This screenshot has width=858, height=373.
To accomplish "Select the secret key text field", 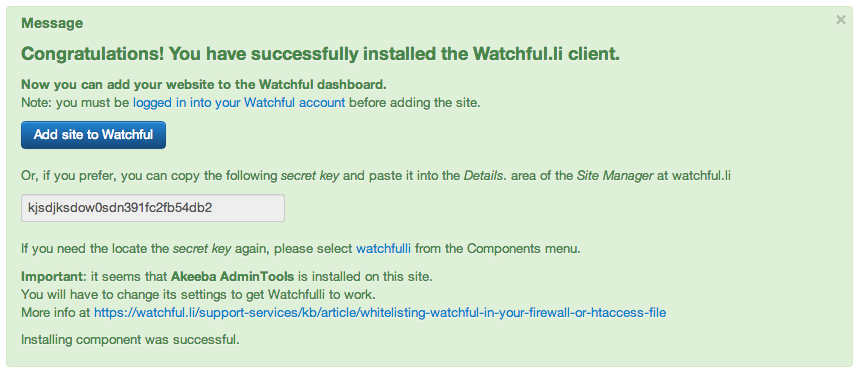I will coord(153,208).
